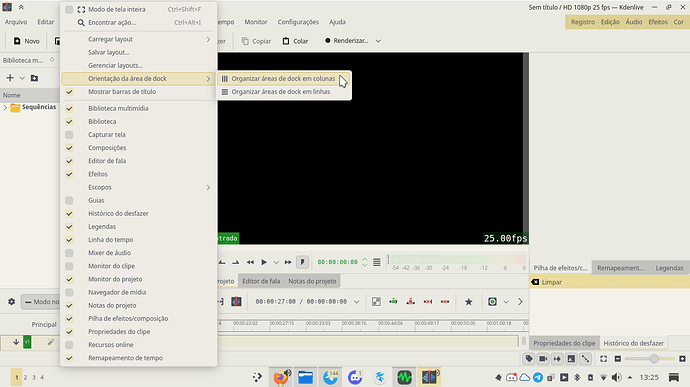Click the favorite effects star icon
Image resolution: width=690 pixels, height=387 pixels.
[469, 302]
